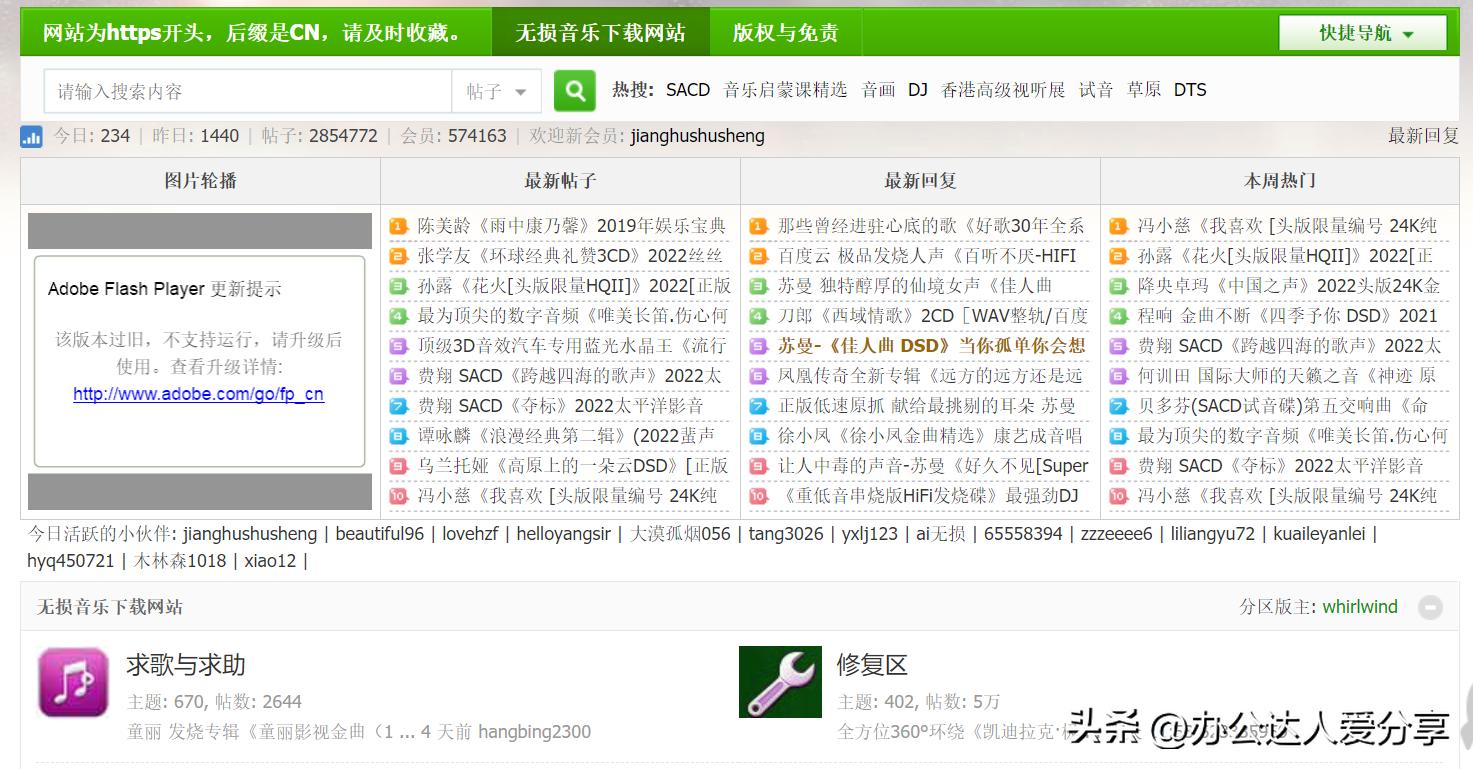Viewport: 1473px width, 769px height.
Task: Switch to the 版权与免责 tab
Action: click(x=786, y=31)
